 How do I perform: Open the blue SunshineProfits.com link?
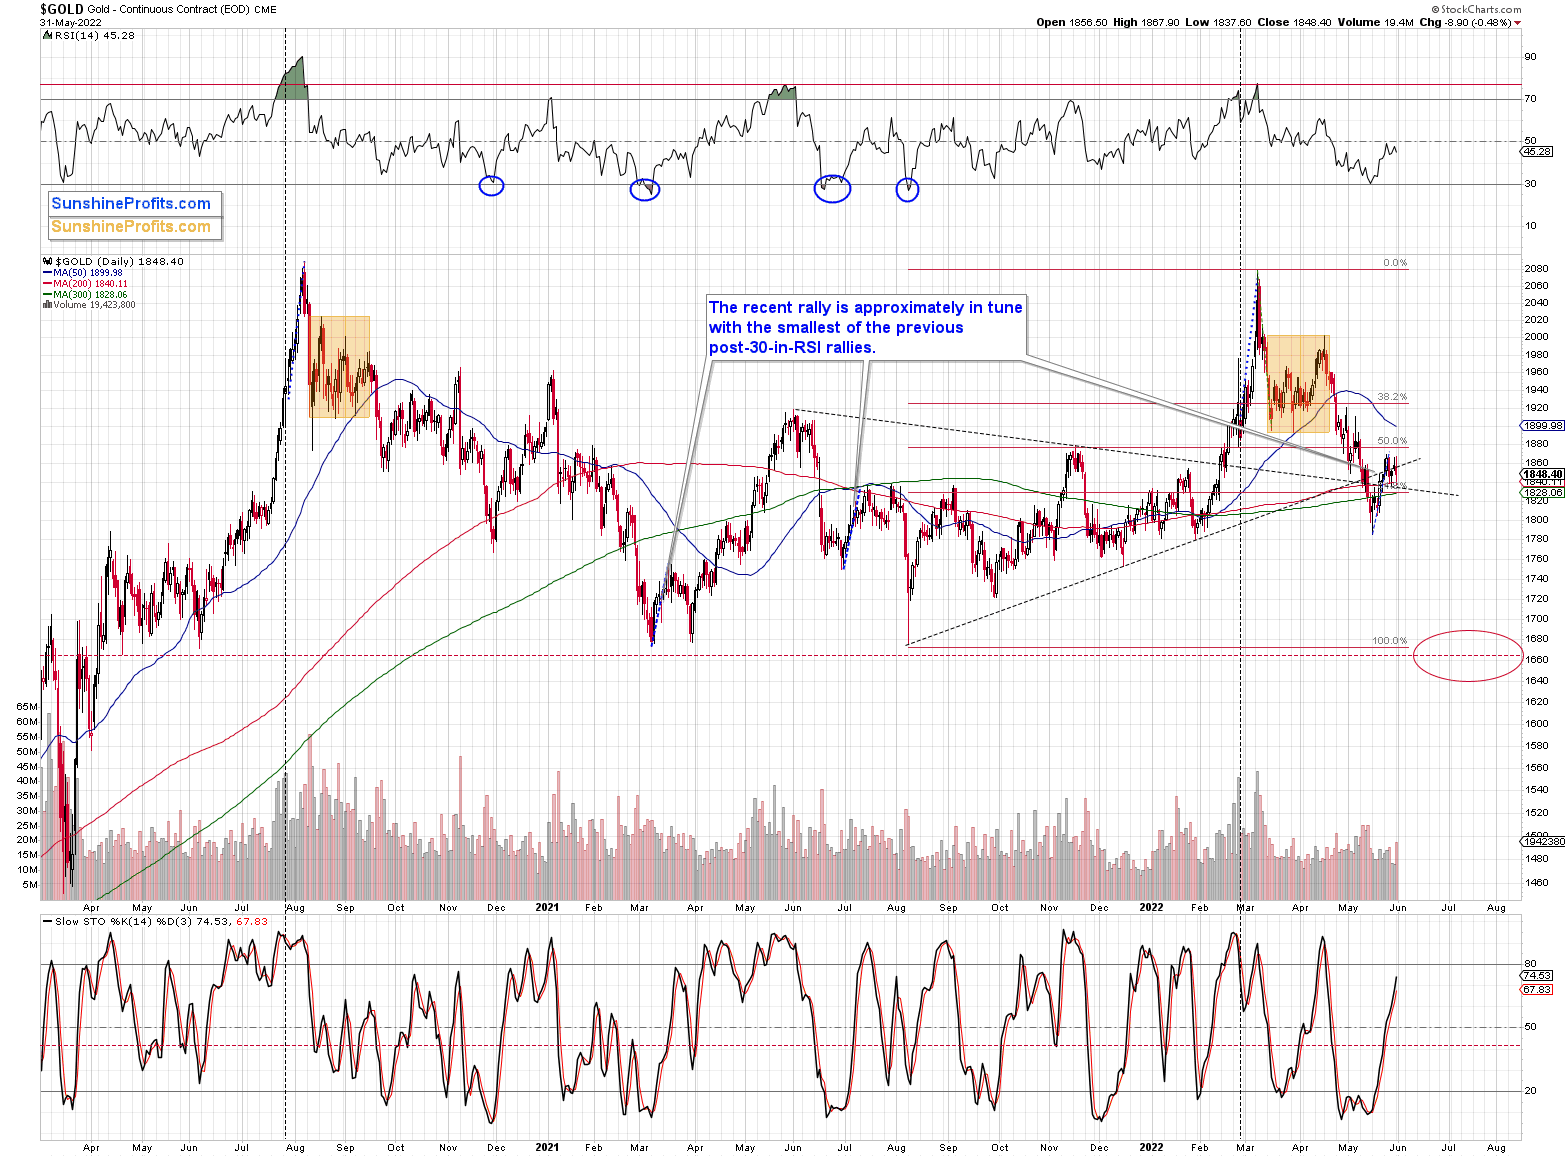click(x=131, y=204)
